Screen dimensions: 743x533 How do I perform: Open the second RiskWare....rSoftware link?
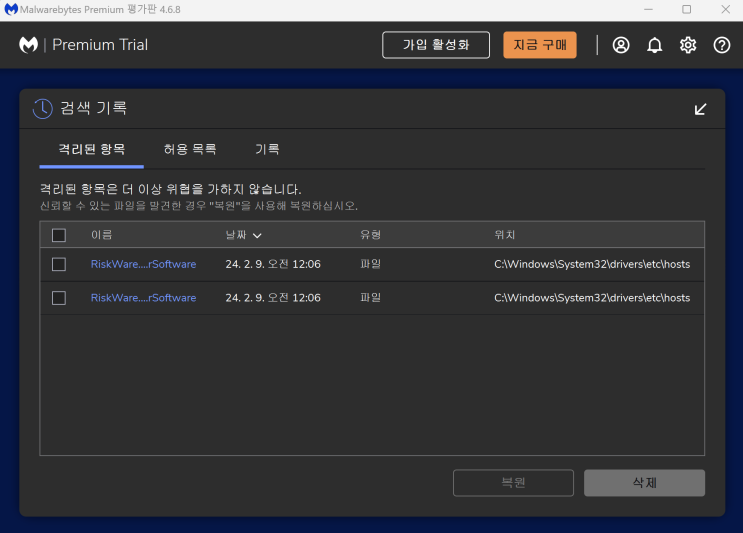point(144,298)
